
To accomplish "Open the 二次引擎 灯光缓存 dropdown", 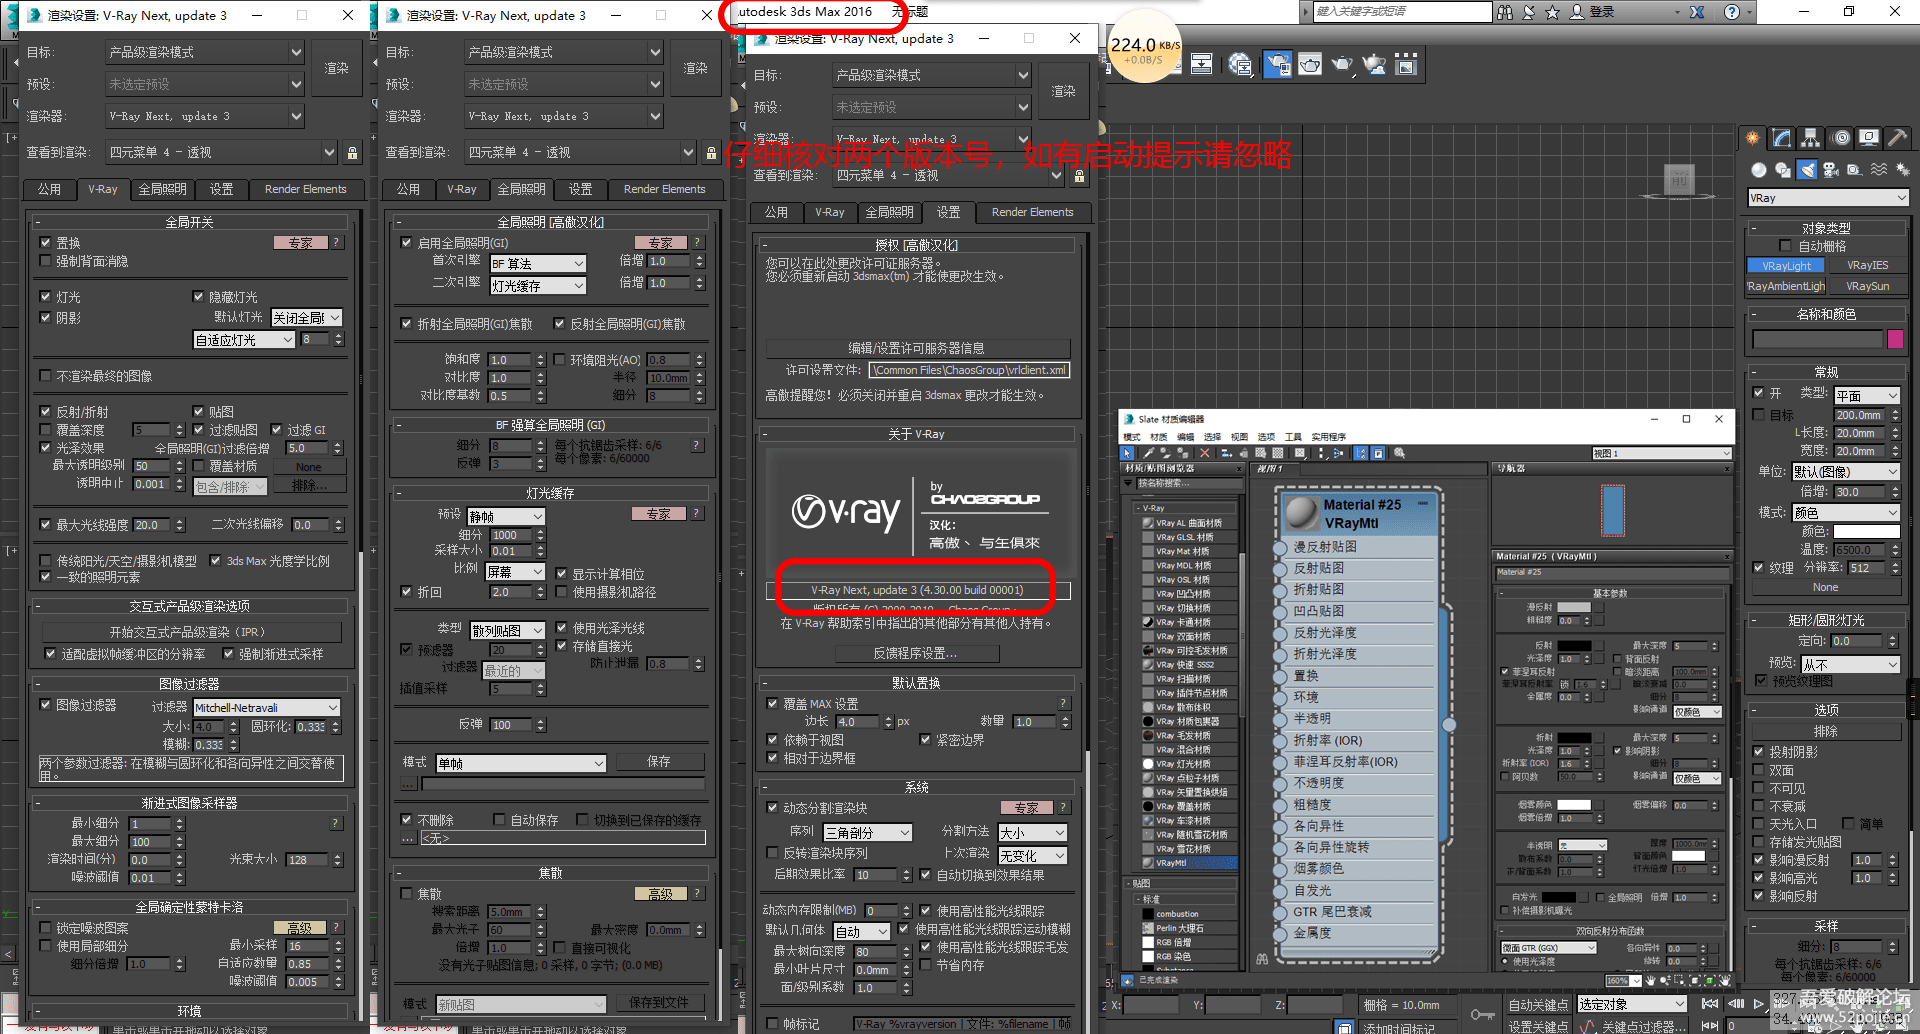I will [538, 286].
